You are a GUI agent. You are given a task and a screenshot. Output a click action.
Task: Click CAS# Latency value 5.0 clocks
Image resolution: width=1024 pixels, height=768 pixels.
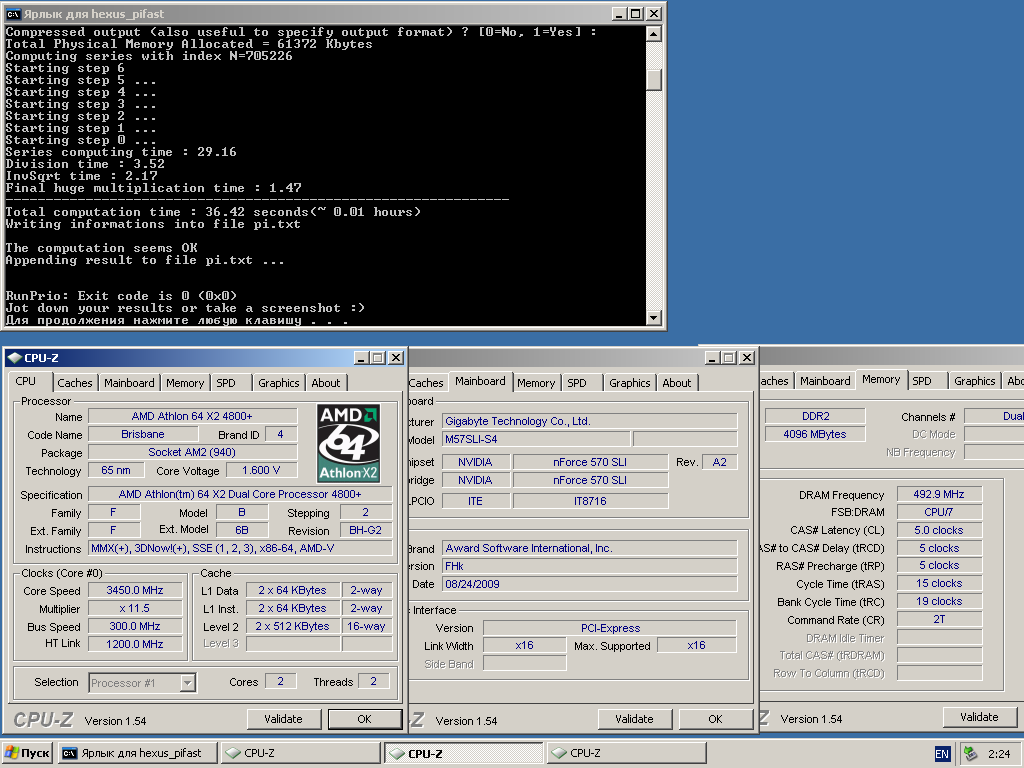coord(938,530)
